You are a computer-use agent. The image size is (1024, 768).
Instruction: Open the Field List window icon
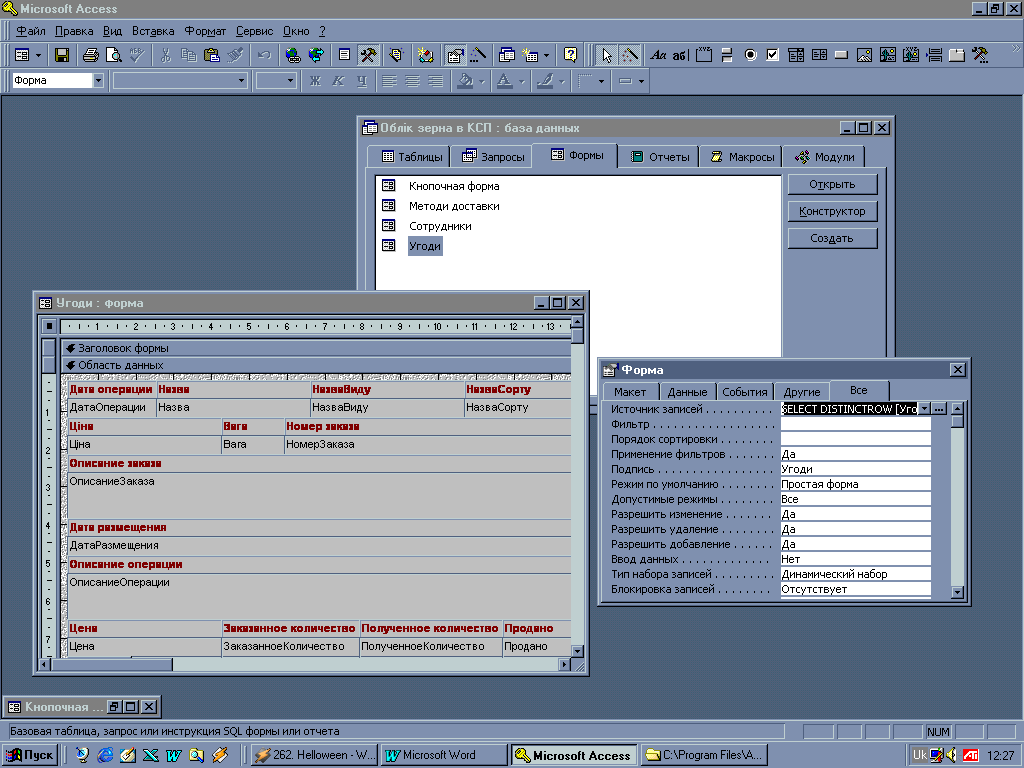344,55
